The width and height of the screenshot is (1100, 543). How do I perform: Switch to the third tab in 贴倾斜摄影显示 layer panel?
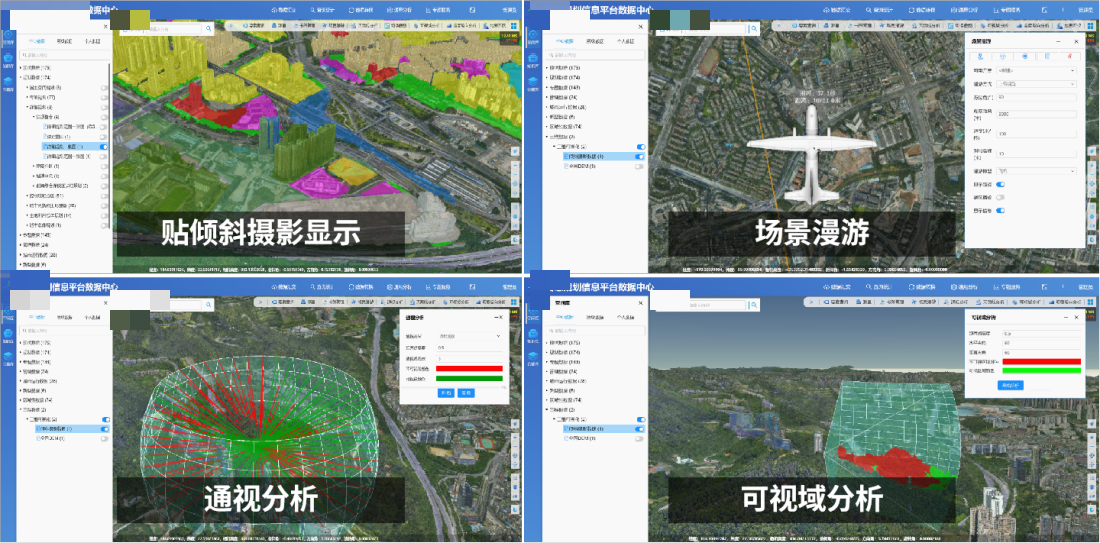(x=92, y=41)
